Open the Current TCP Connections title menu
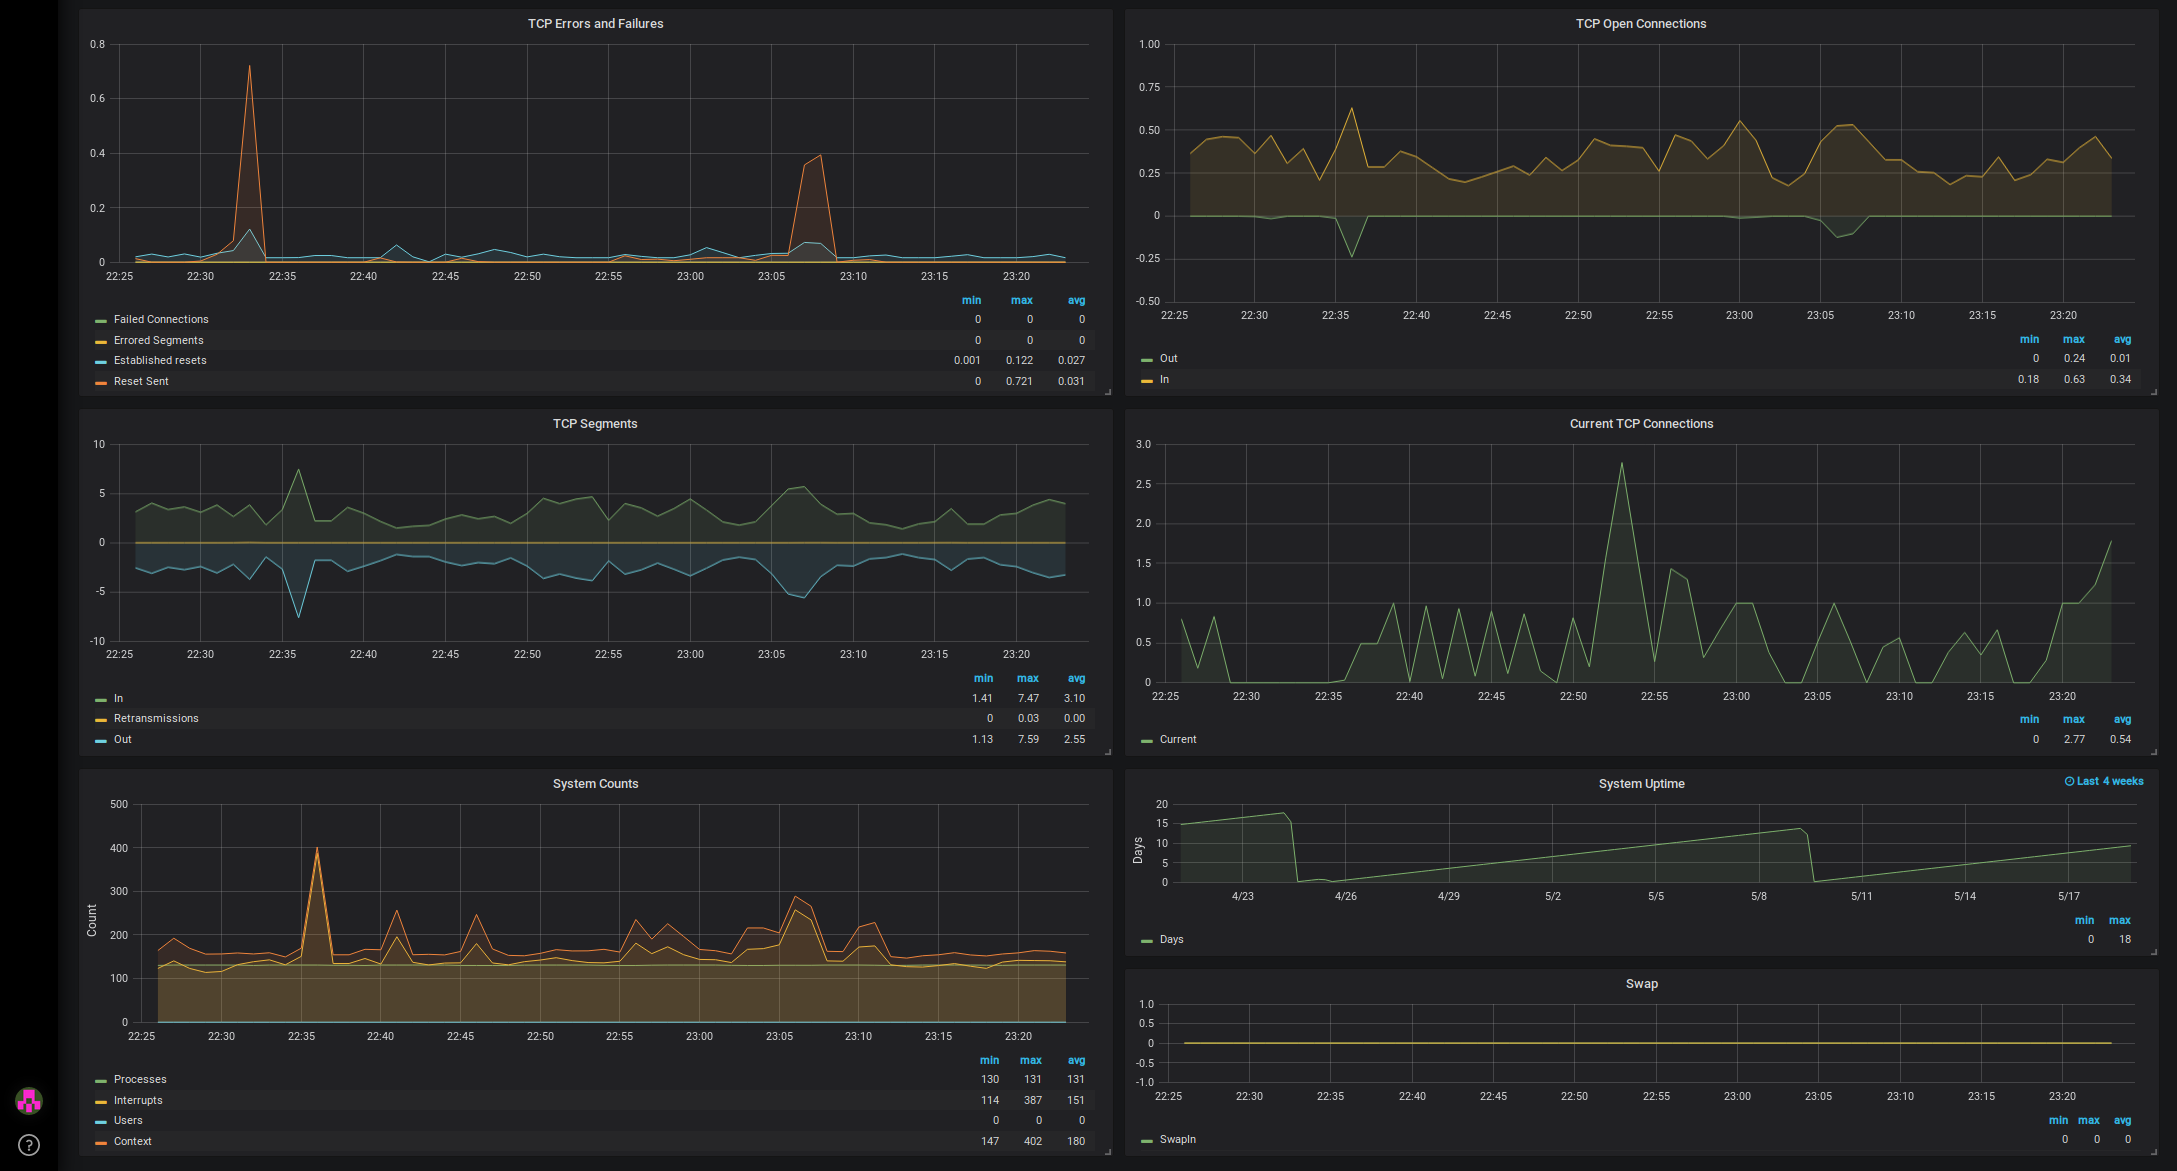The image size is (2177, 1171). [1641, 424]
